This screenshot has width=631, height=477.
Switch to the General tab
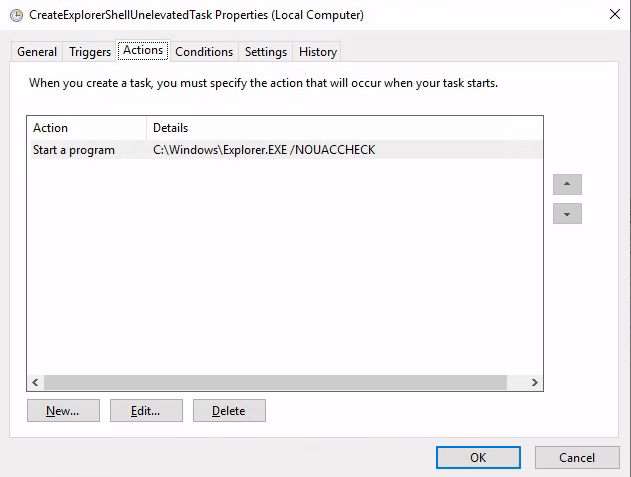(37, 52)
